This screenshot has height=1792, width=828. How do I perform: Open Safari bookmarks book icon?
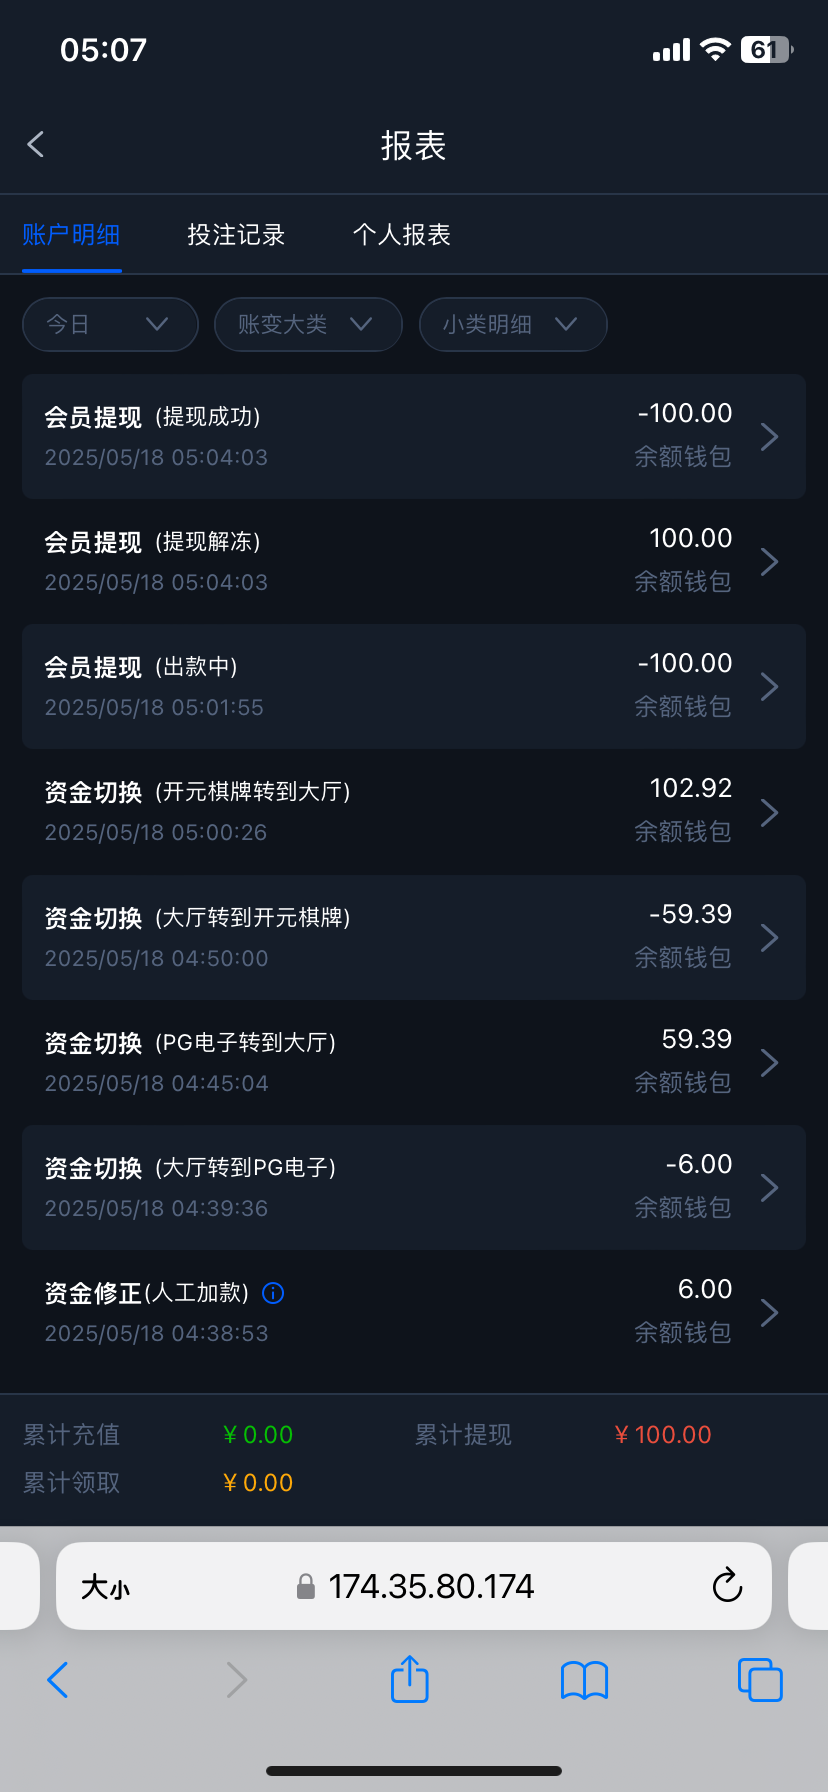(x=584, y=1680)
